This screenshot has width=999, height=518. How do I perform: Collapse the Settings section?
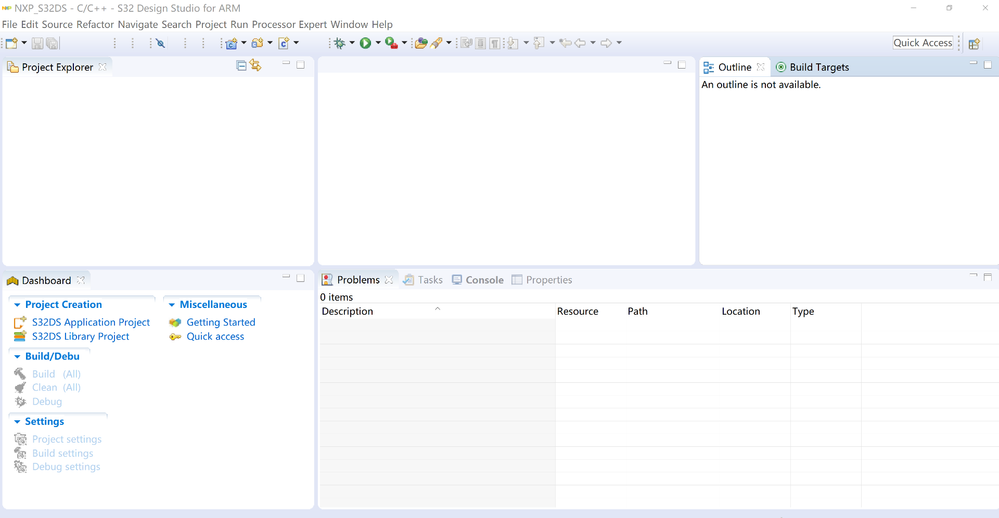(17, 421)
